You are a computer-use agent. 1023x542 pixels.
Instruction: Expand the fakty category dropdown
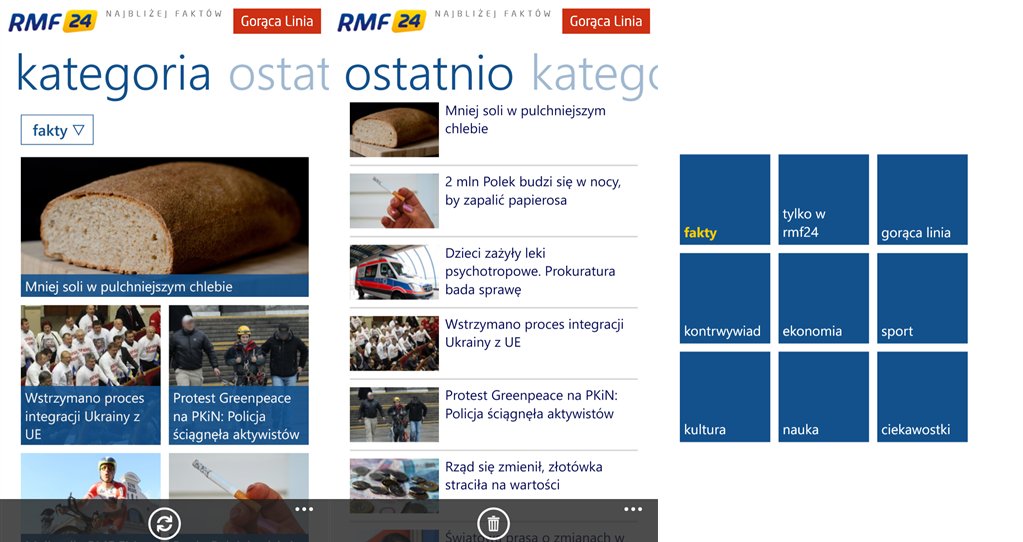point(57,130)
